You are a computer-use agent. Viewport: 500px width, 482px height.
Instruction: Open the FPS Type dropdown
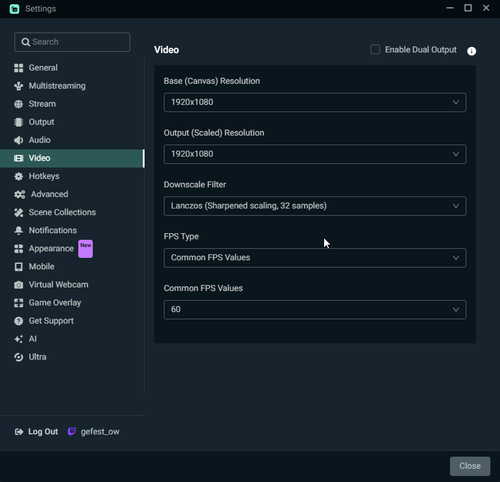(315, 258)
